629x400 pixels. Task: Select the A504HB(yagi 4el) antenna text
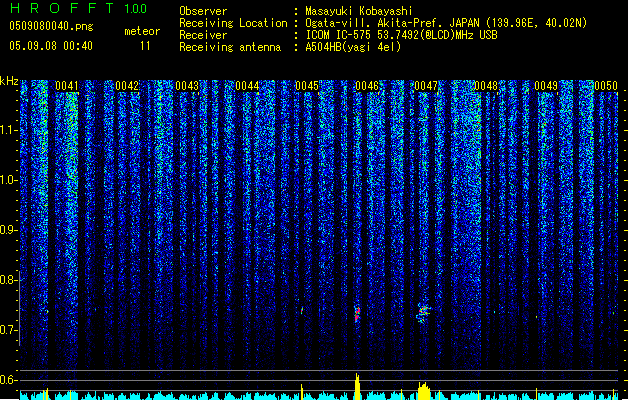click(x=353, y=47)
